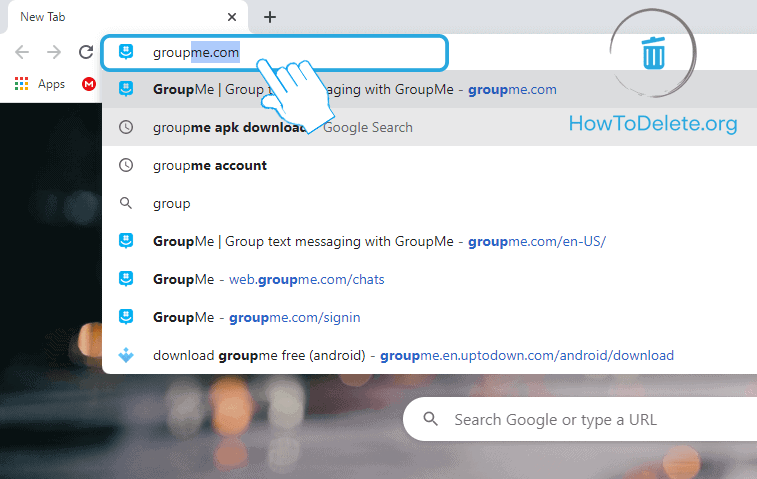The width and height of the screenshot is (757, 479).
Task: Click the GroupMe icon beside the en-US suggestion
Action: tap(126, 241)
